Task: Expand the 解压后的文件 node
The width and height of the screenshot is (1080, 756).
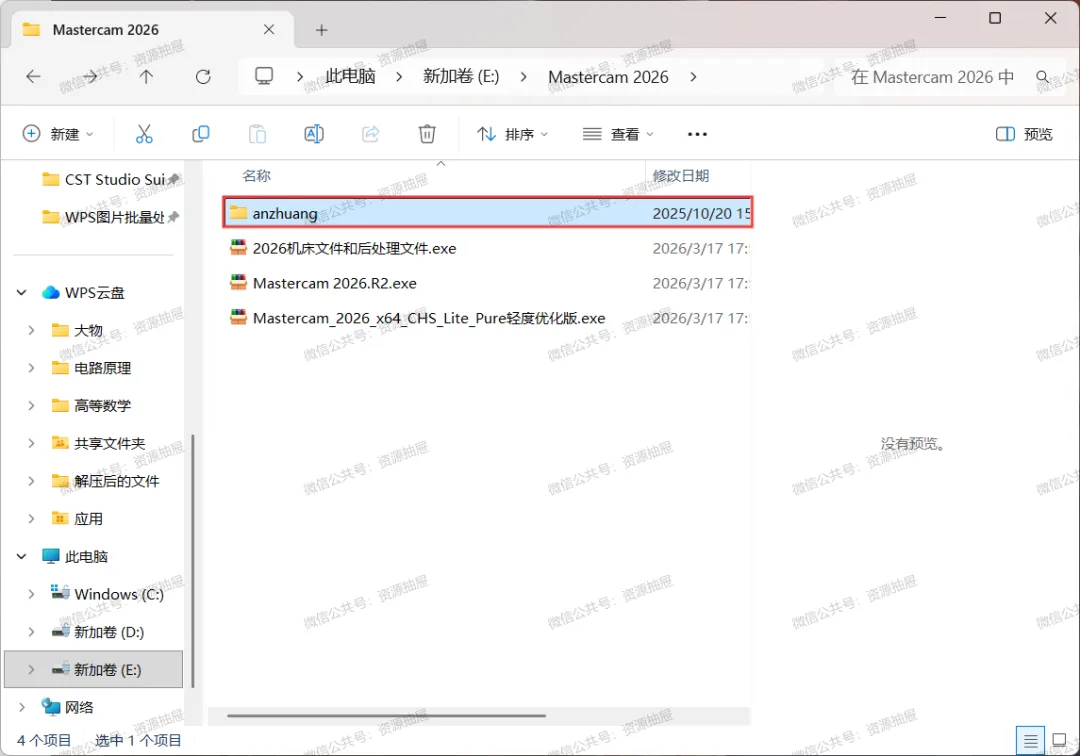Action: (31, 481)
